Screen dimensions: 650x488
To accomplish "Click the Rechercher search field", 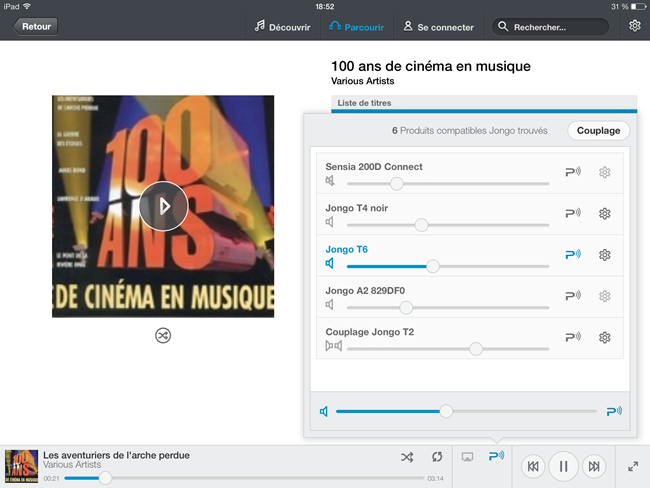I will [x=550, y=27].
